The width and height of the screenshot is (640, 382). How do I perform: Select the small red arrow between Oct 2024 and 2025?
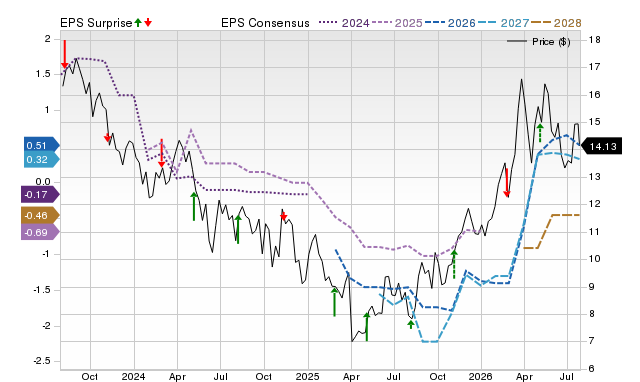coord(283,215)
